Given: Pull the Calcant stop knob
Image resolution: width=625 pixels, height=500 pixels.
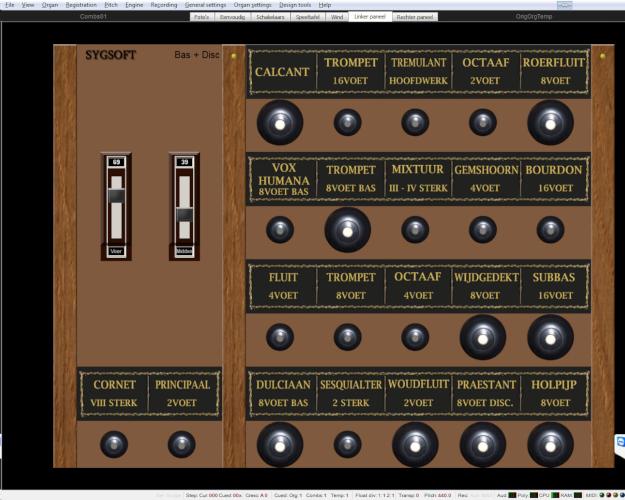Looking at the screenshot, I should coord(279,122).
